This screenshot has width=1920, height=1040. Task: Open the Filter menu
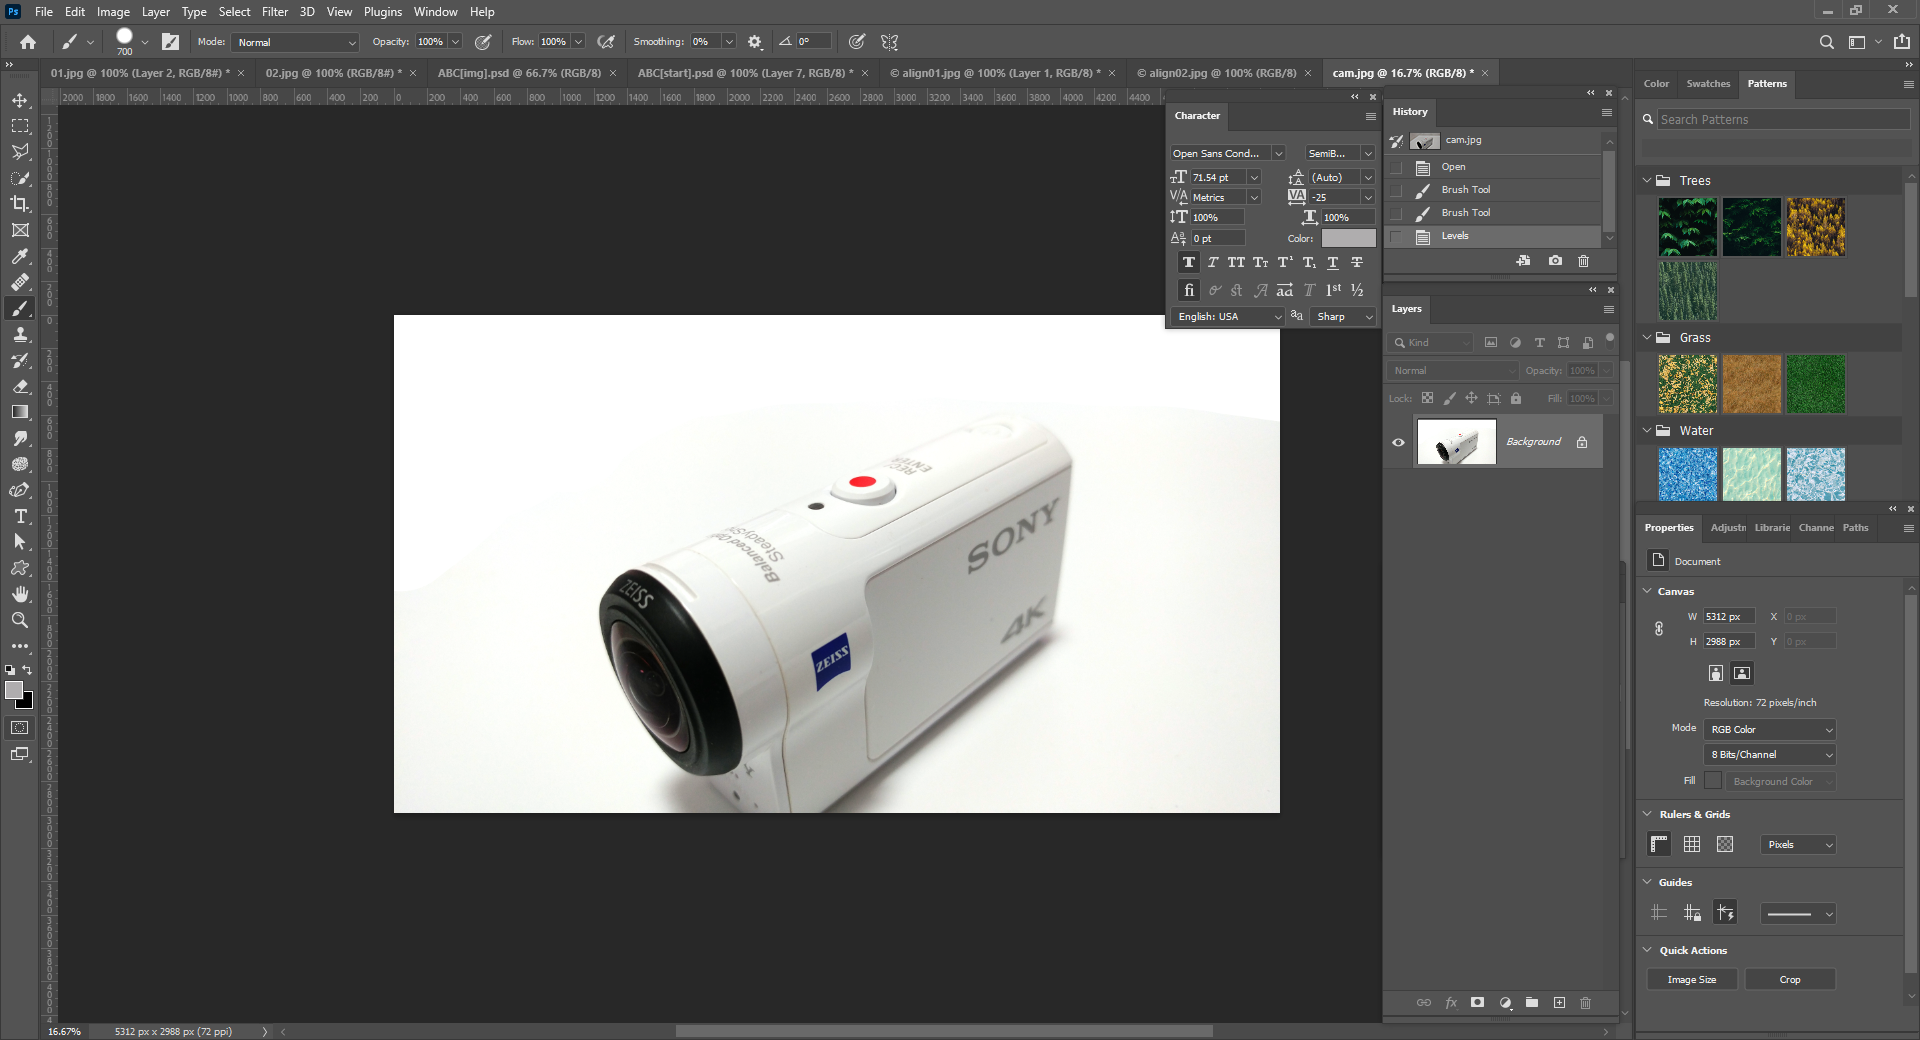275,12
